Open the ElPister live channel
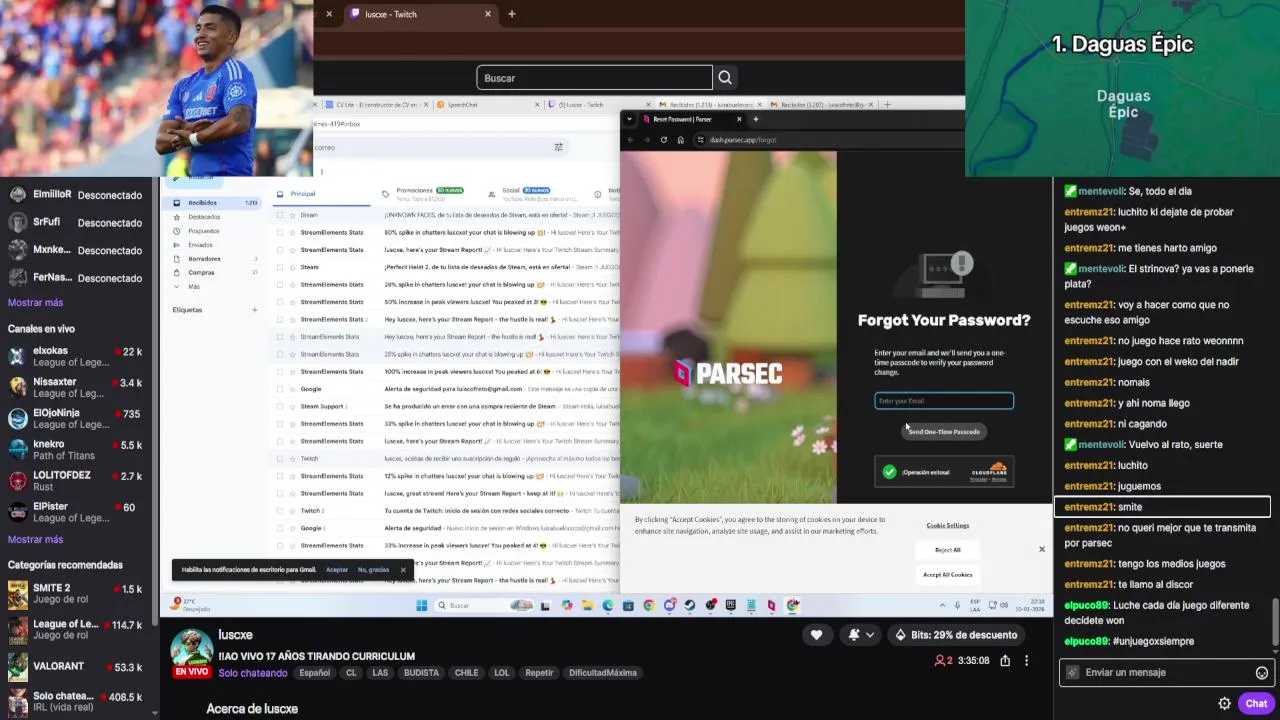 pyautogui.click(x=78, y=512)
